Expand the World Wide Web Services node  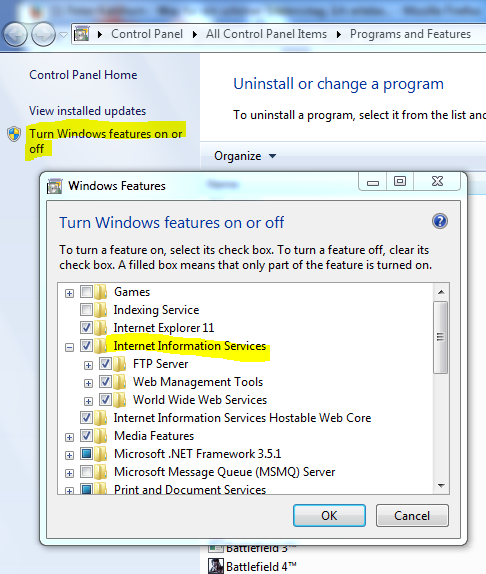click(88, 401)
